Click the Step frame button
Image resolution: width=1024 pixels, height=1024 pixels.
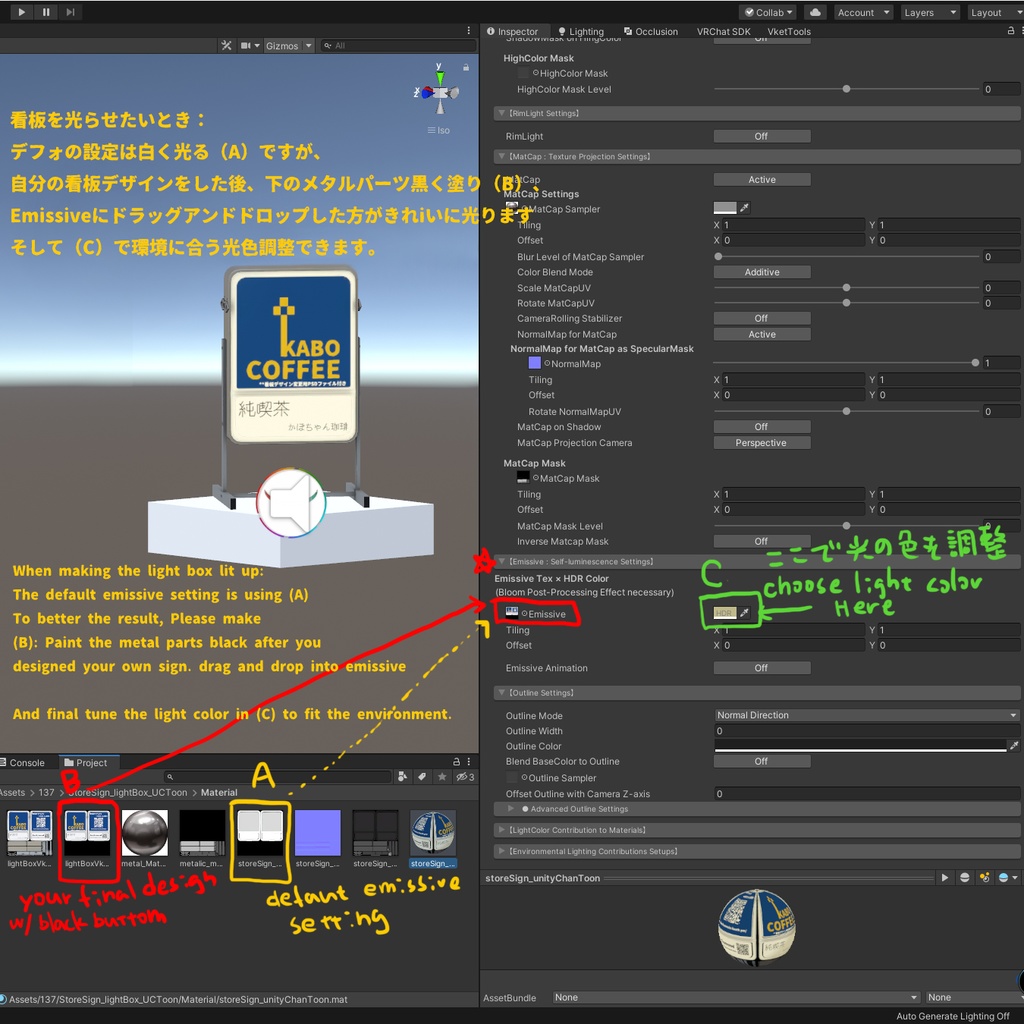(71, 12)
